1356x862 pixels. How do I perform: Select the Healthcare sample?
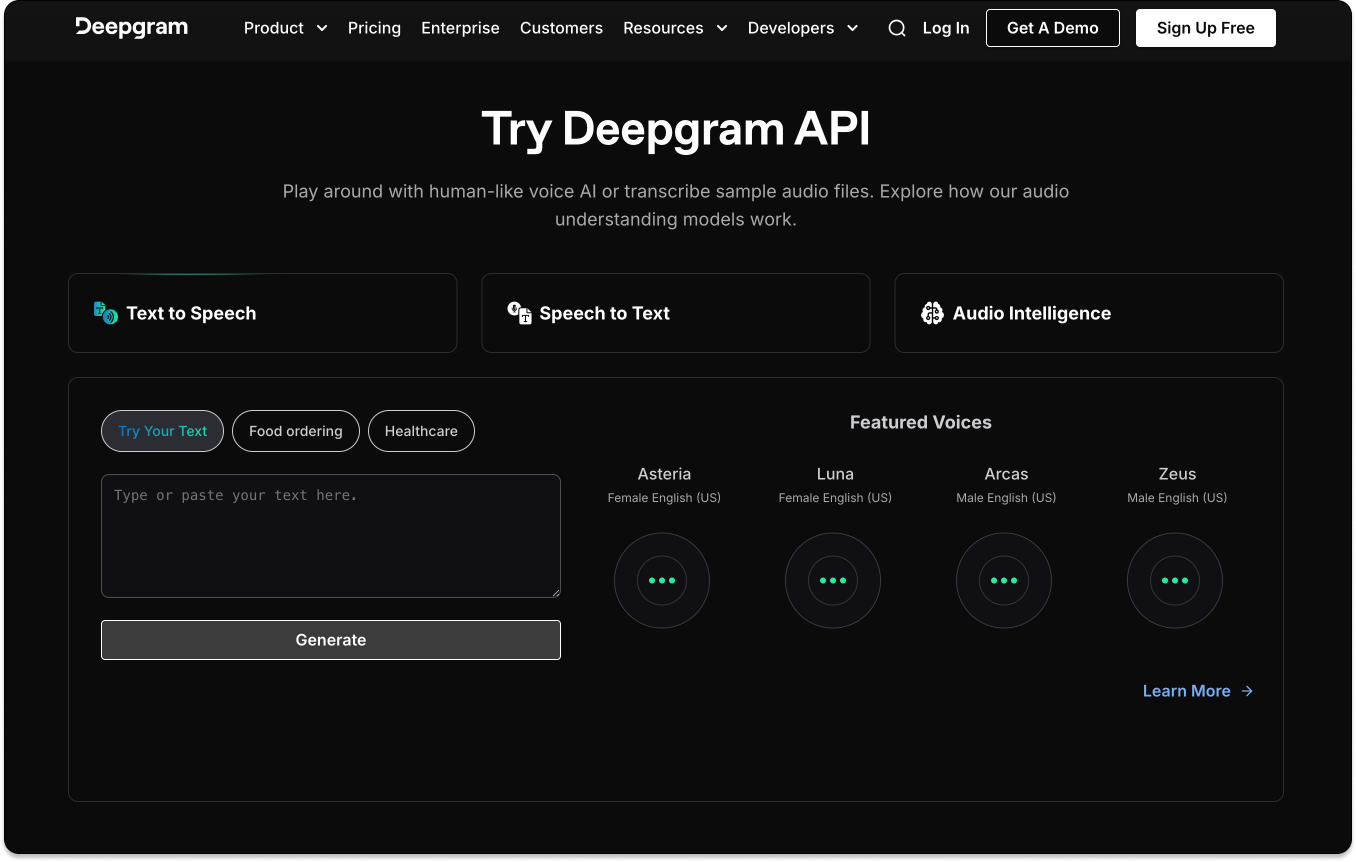click(421, 431)
